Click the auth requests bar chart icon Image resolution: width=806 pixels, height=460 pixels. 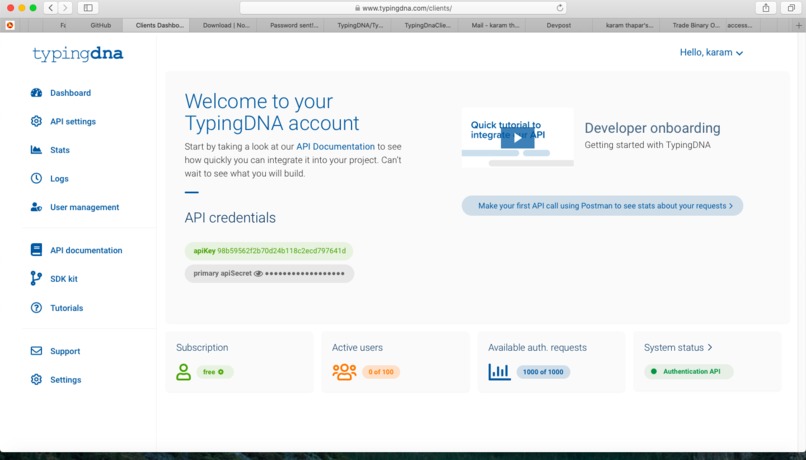tap(500, 372)
